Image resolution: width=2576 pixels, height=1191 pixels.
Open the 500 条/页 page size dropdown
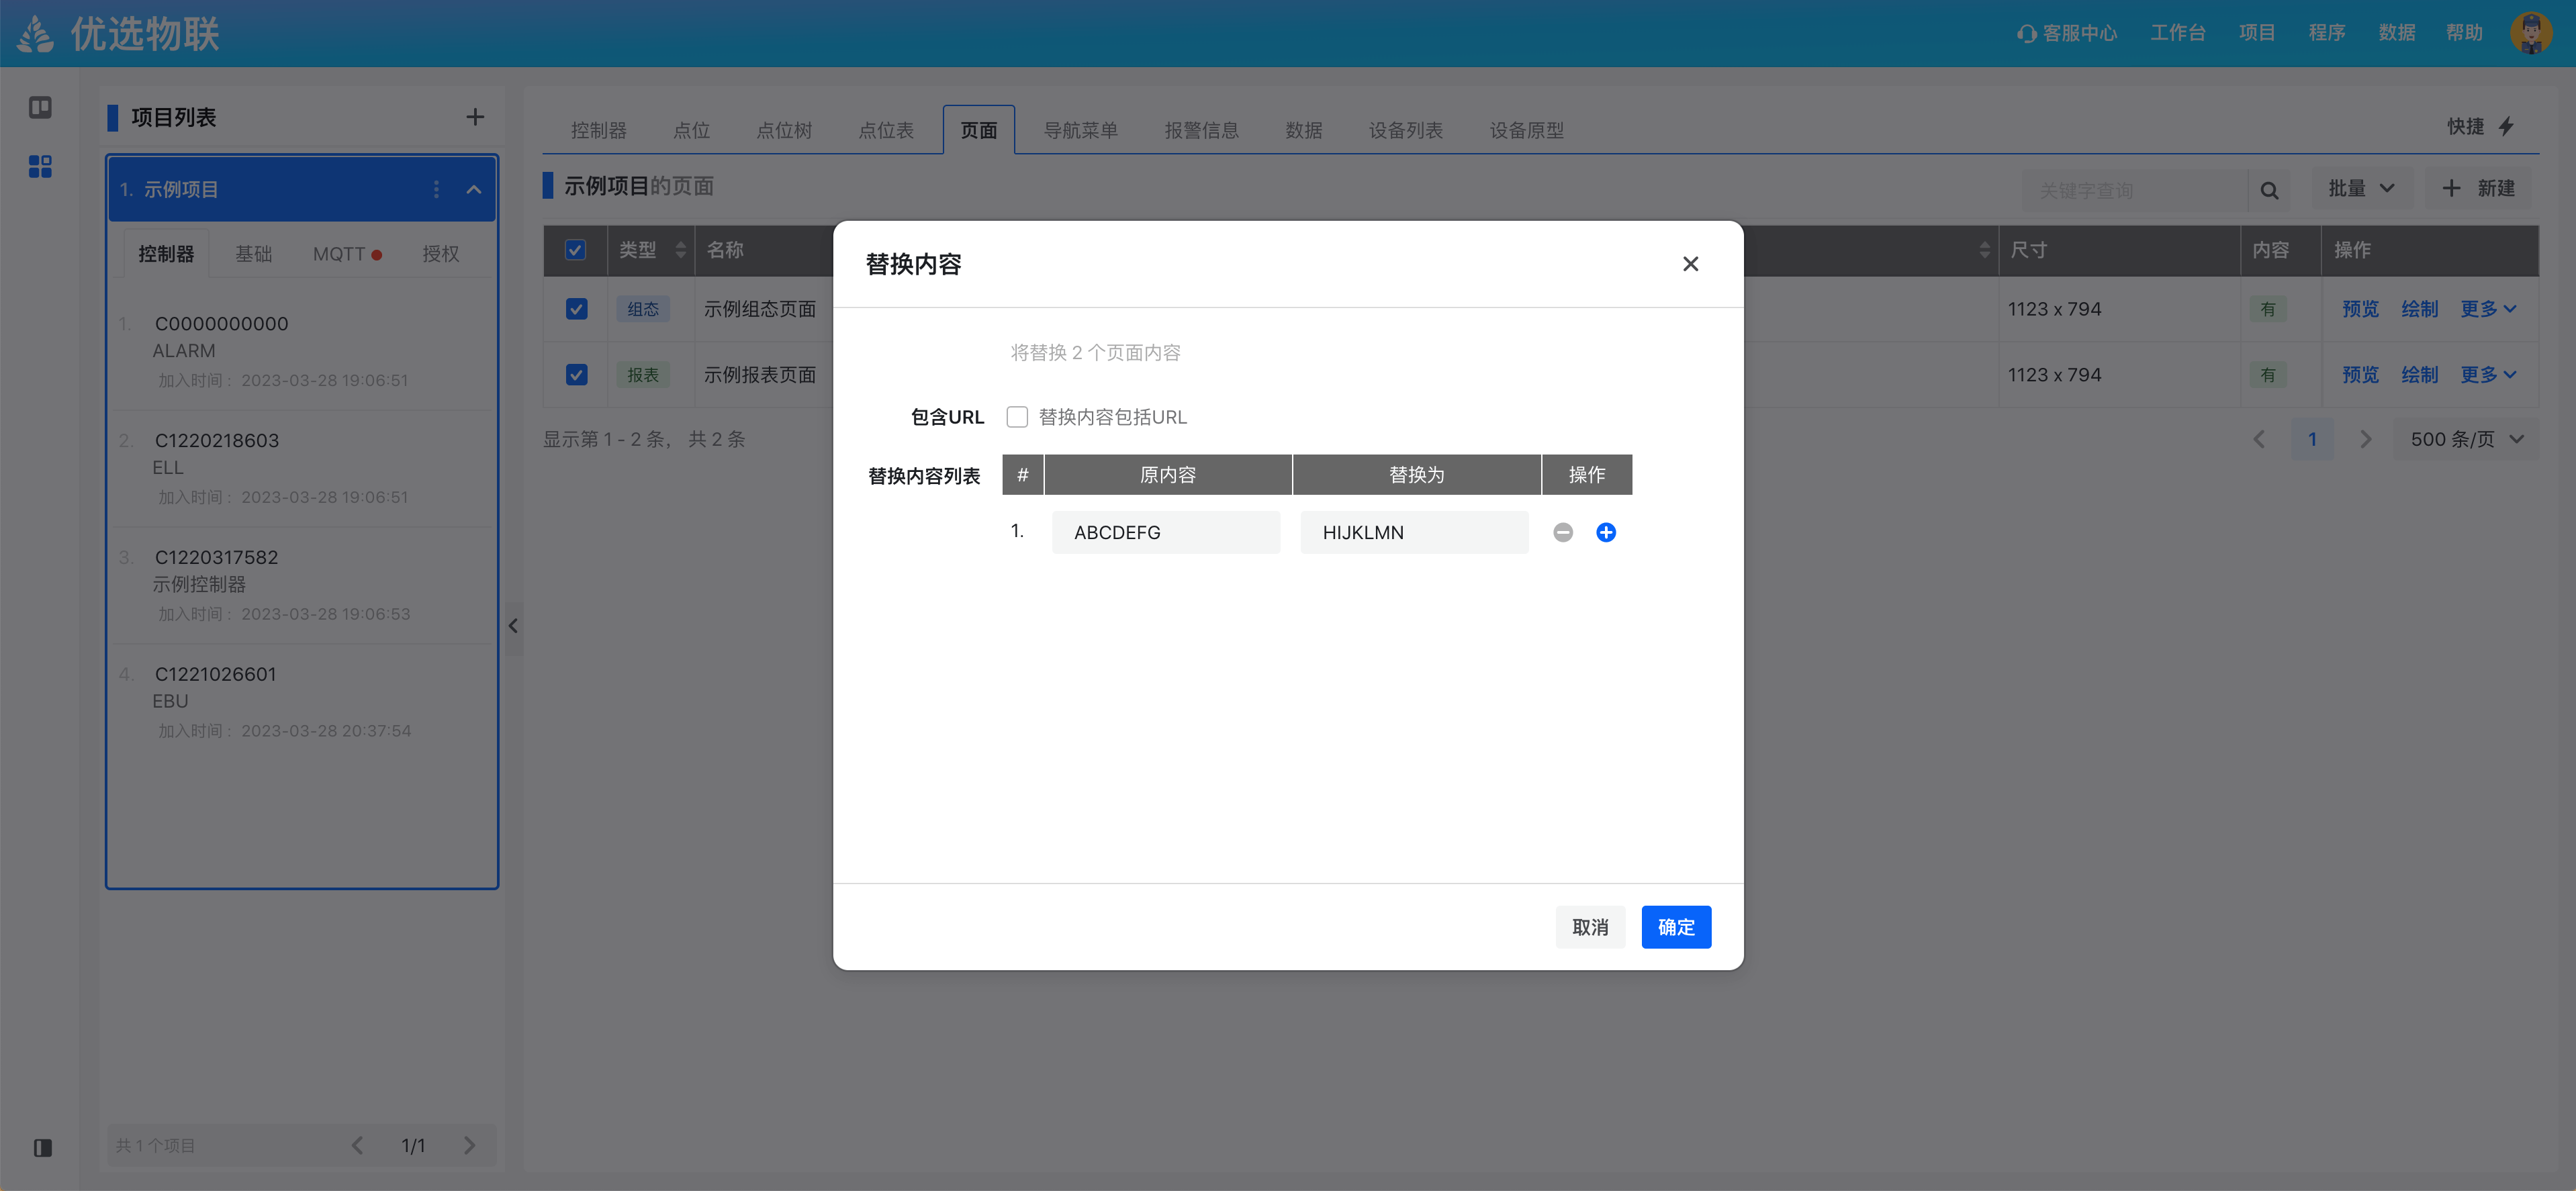pos(2467,439)
